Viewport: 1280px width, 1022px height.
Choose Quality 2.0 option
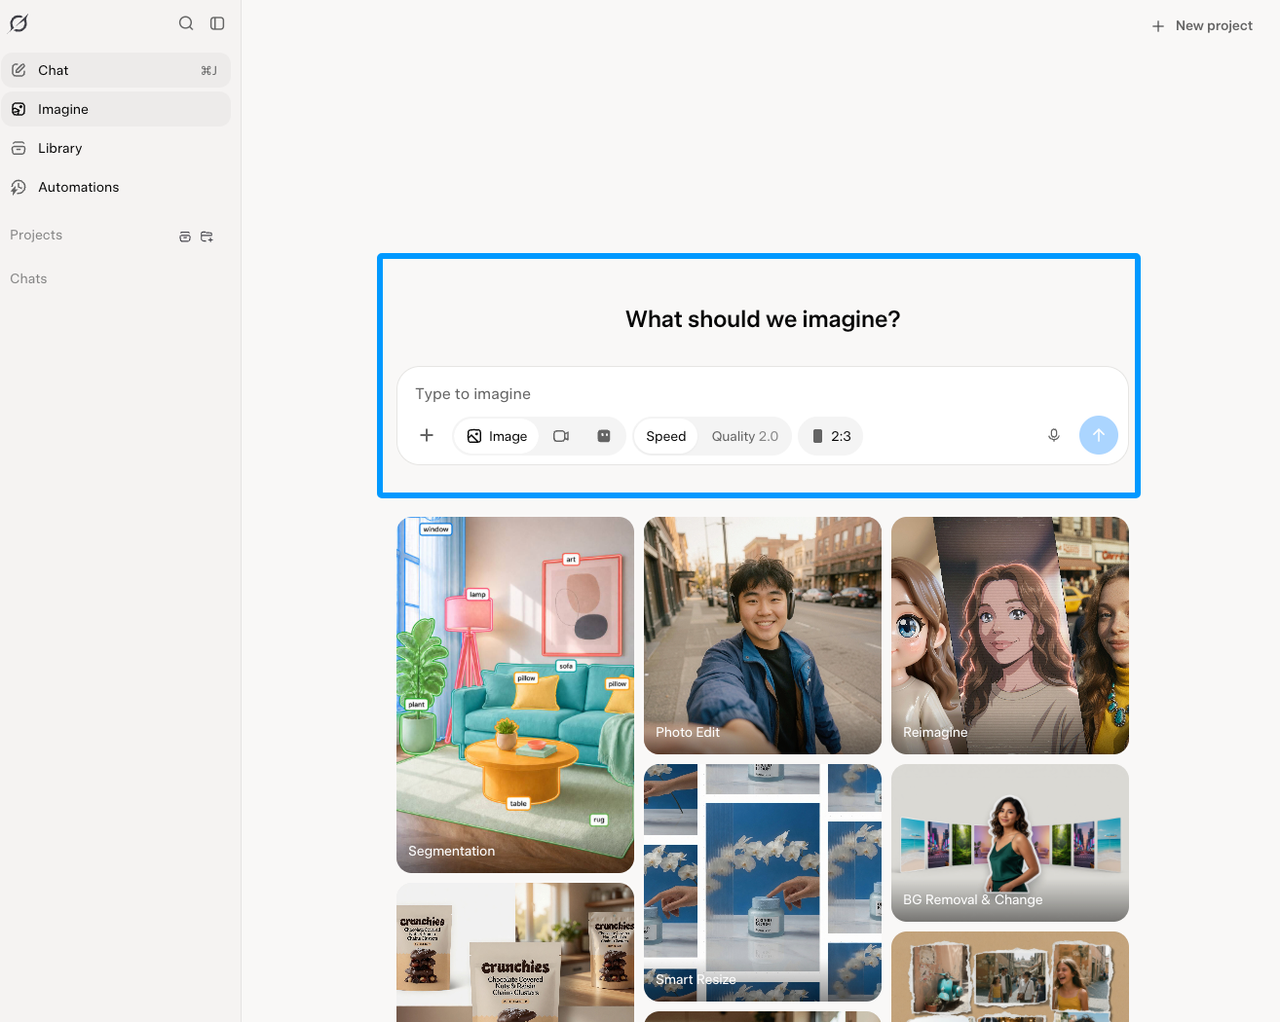point(745,436)
